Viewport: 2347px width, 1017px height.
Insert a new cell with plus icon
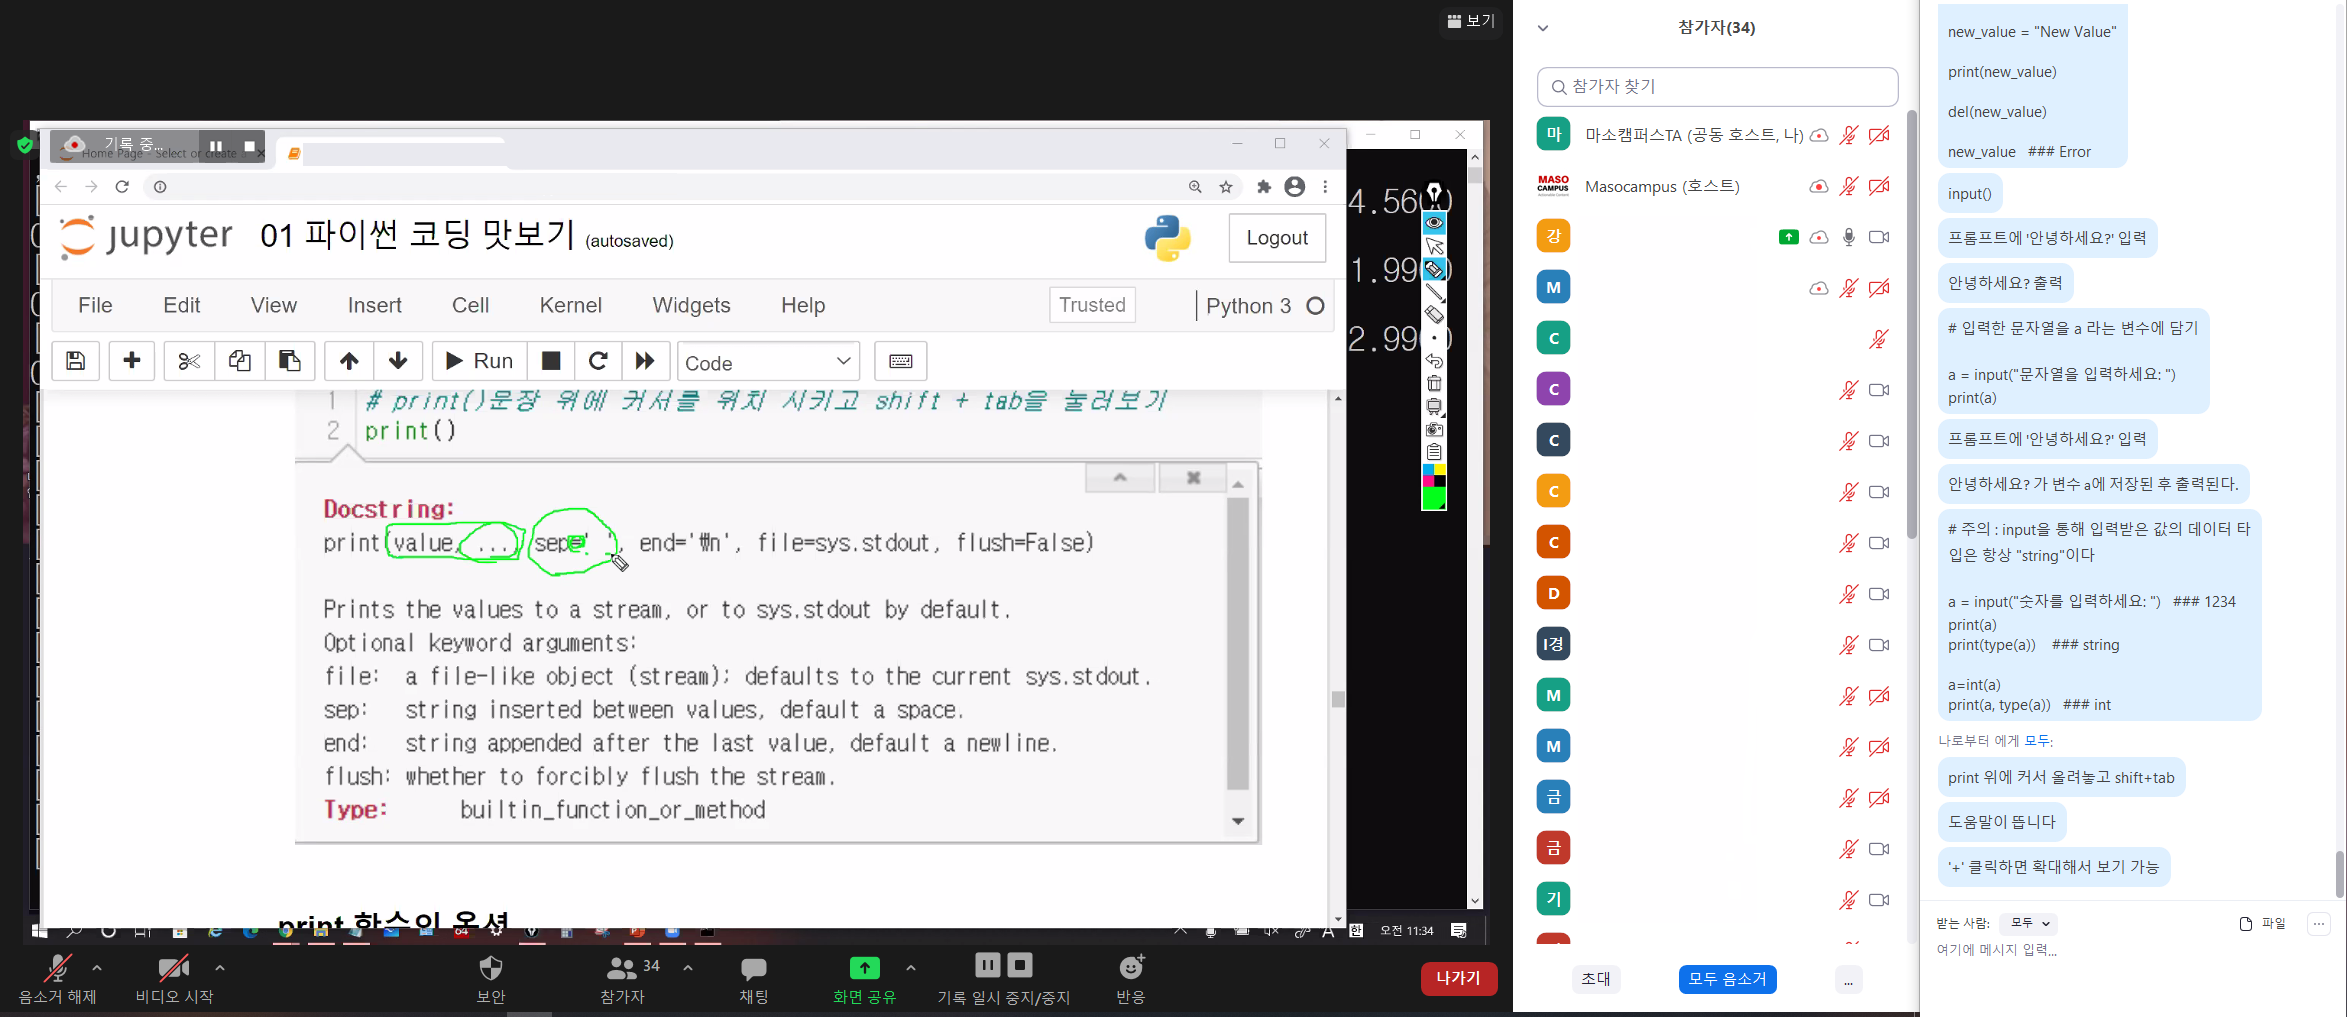[x=131, y=361]
